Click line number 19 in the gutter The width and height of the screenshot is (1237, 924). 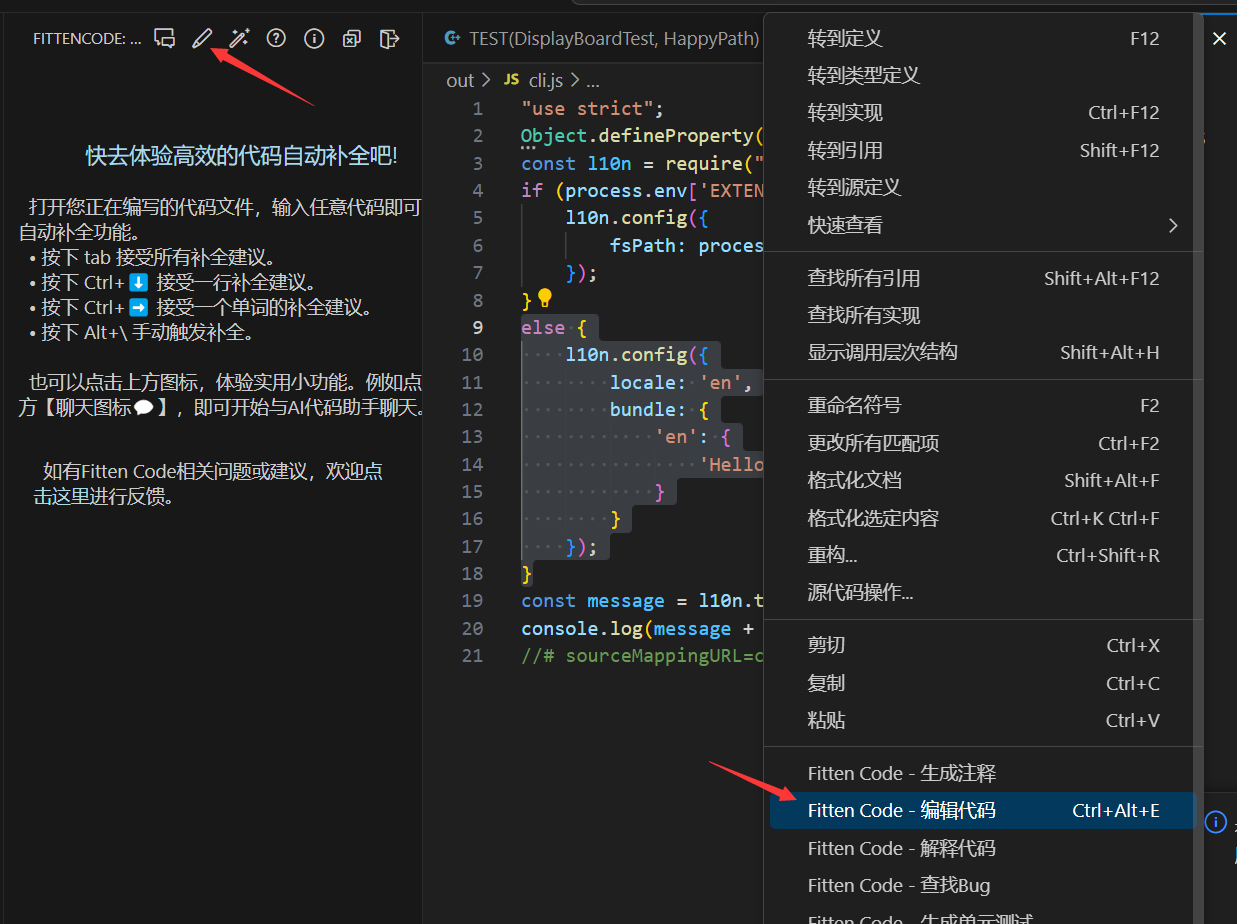472,601
